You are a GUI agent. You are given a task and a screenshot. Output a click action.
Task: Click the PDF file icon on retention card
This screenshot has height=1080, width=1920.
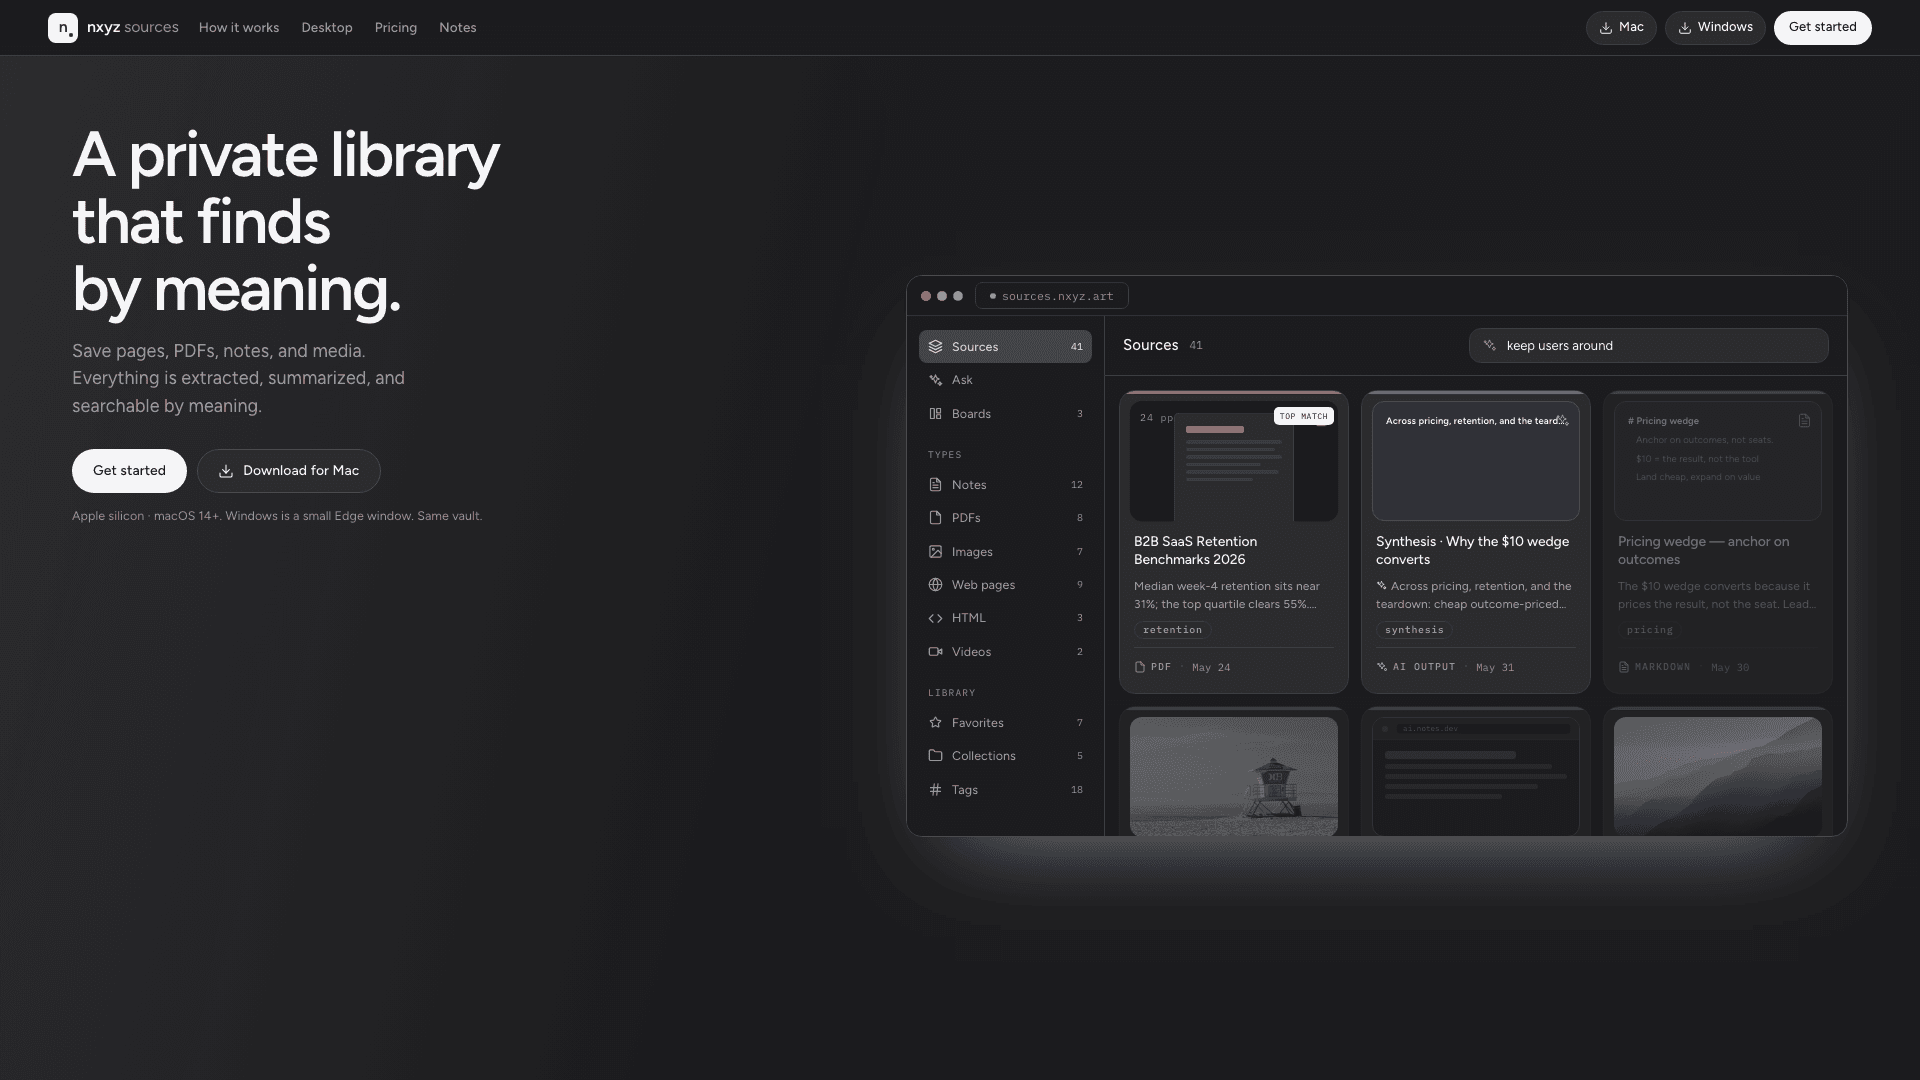(x=1140, y=667)
